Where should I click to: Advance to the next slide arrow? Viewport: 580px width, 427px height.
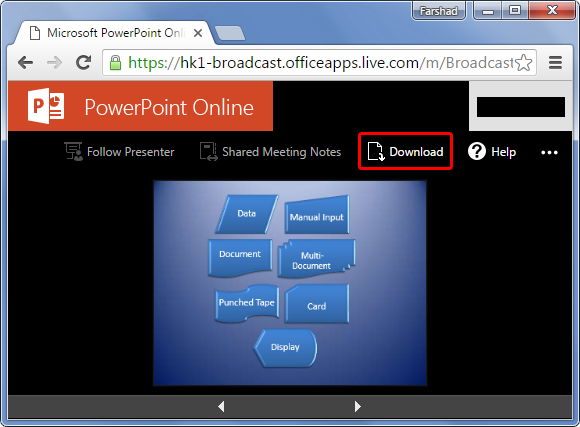click(x=357, y=406)
